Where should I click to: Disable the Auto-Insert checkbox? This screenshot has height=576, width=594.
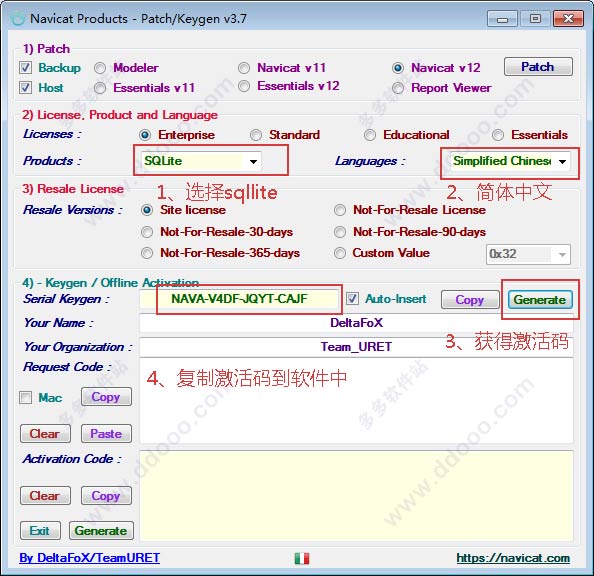click(x=352, y=299)
